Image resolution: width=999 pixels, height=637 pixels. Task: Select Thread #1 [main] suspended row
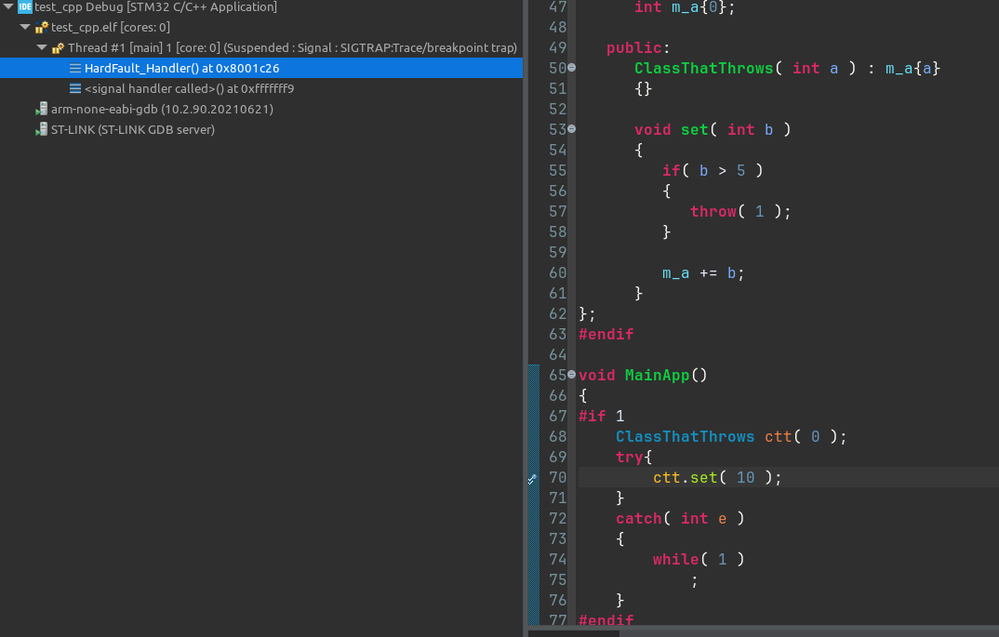pyautogui.click(x=292, y=48)
